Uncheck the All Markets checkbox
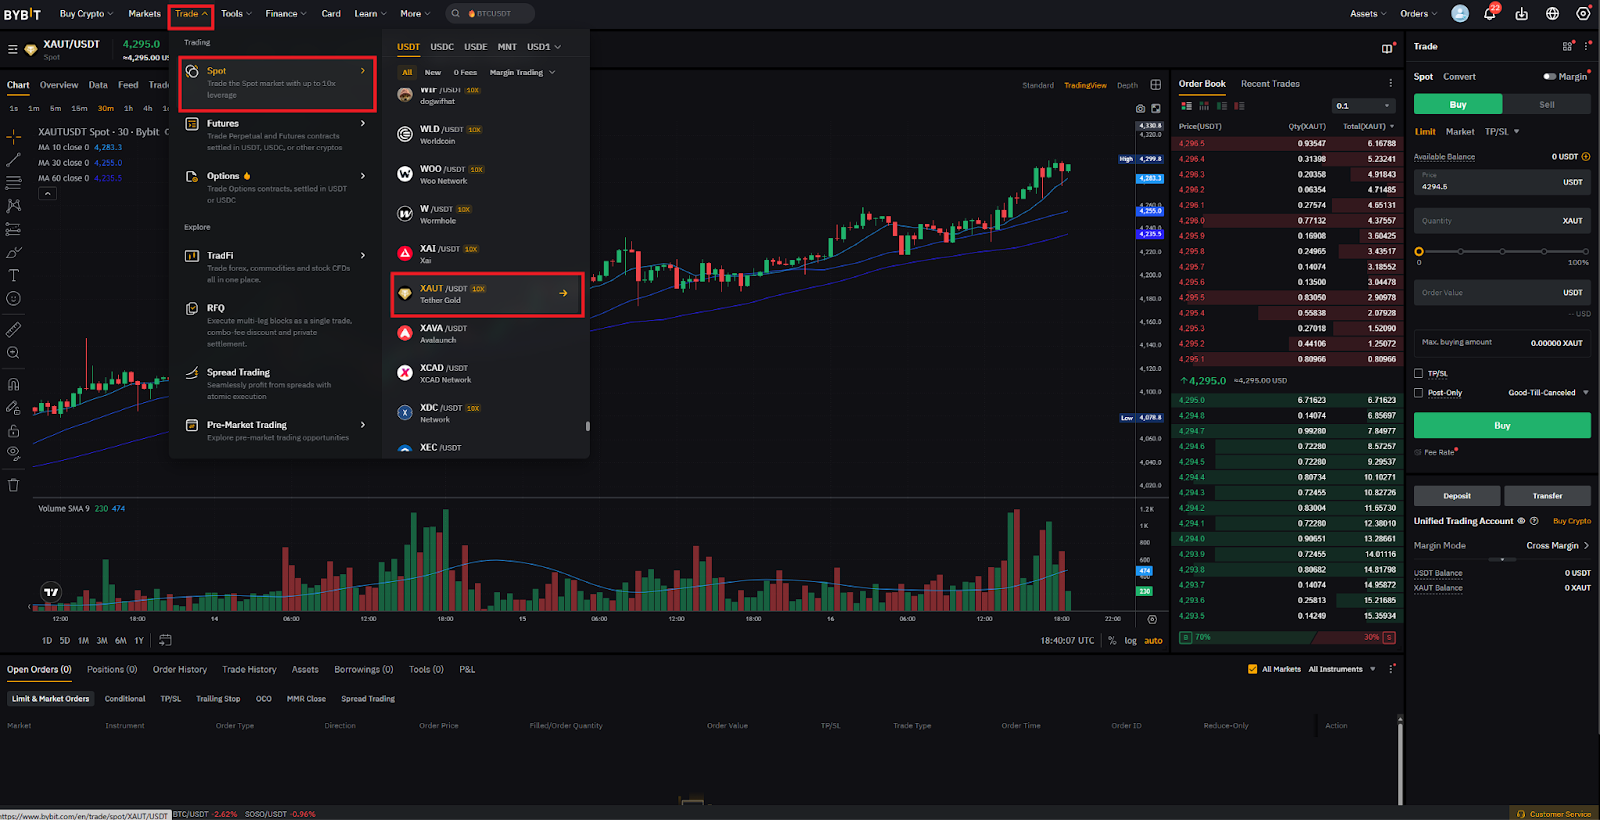The height and width of the screenshot is (820, 1600). pyautogui.click(x=1253, y=669)
